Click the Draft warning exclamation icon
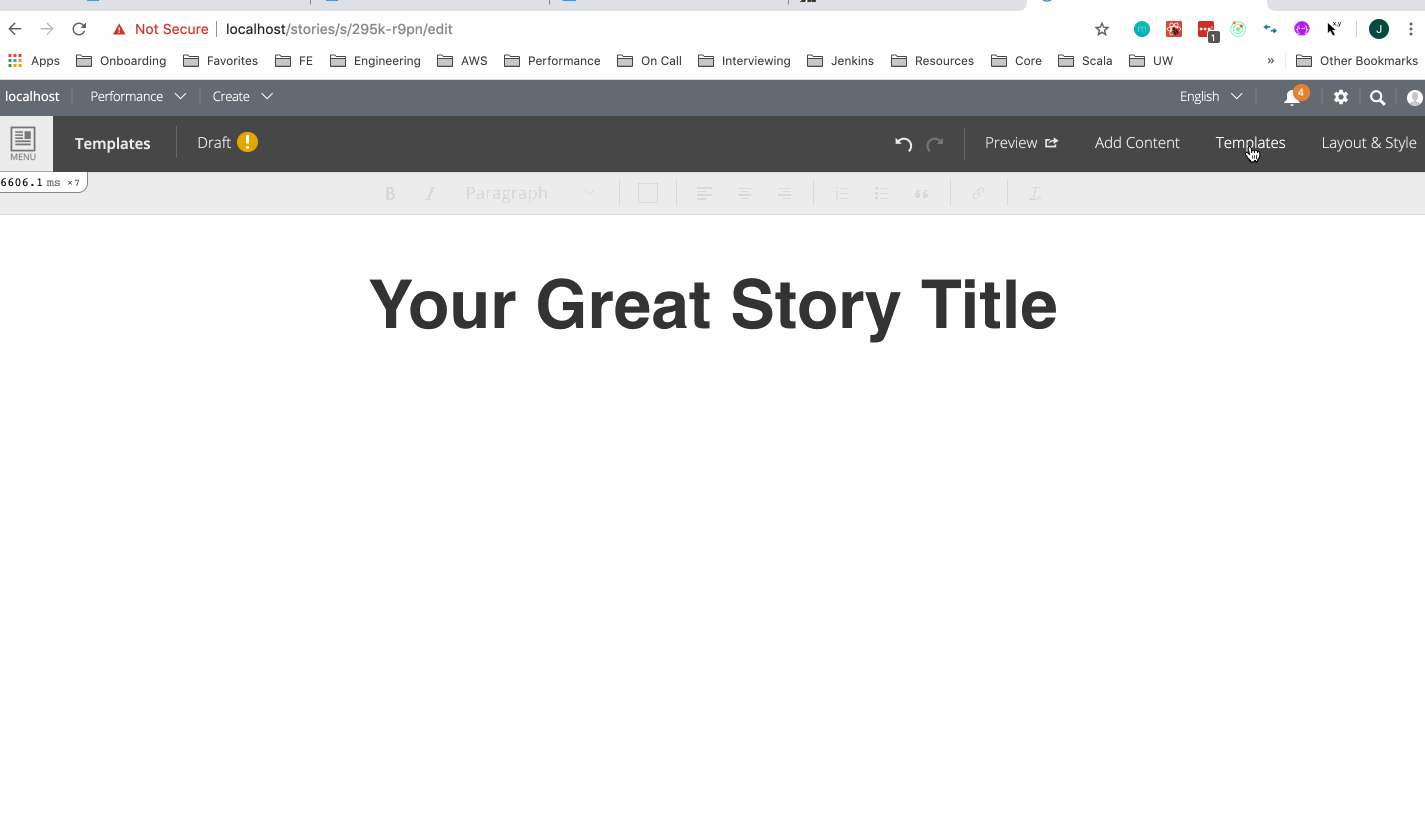1425x818 pixels. click(x=248, y=142)
